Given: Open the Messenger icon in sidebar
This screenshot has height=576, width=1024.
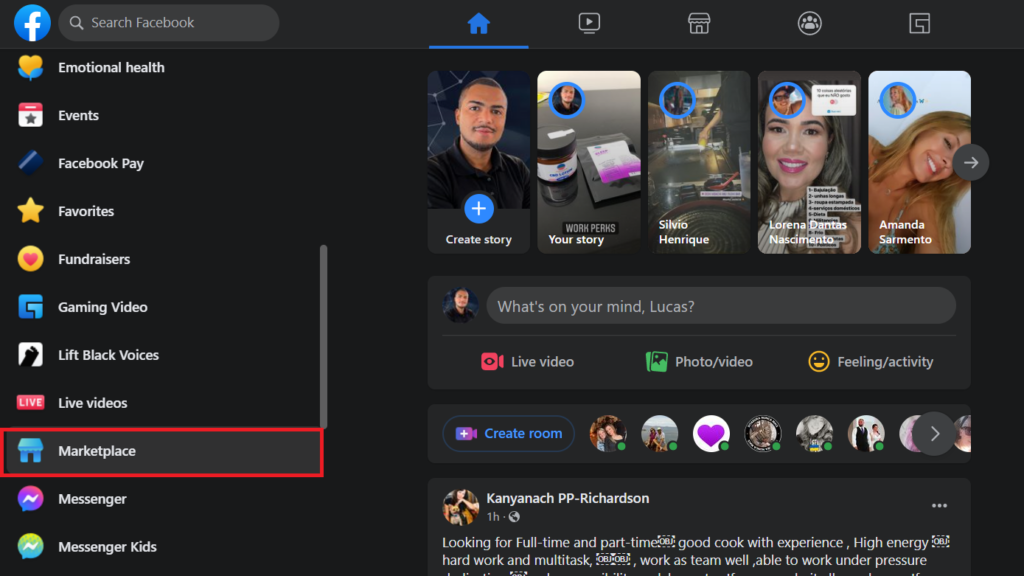Looking at the screenshot, I should pos(30,499).
